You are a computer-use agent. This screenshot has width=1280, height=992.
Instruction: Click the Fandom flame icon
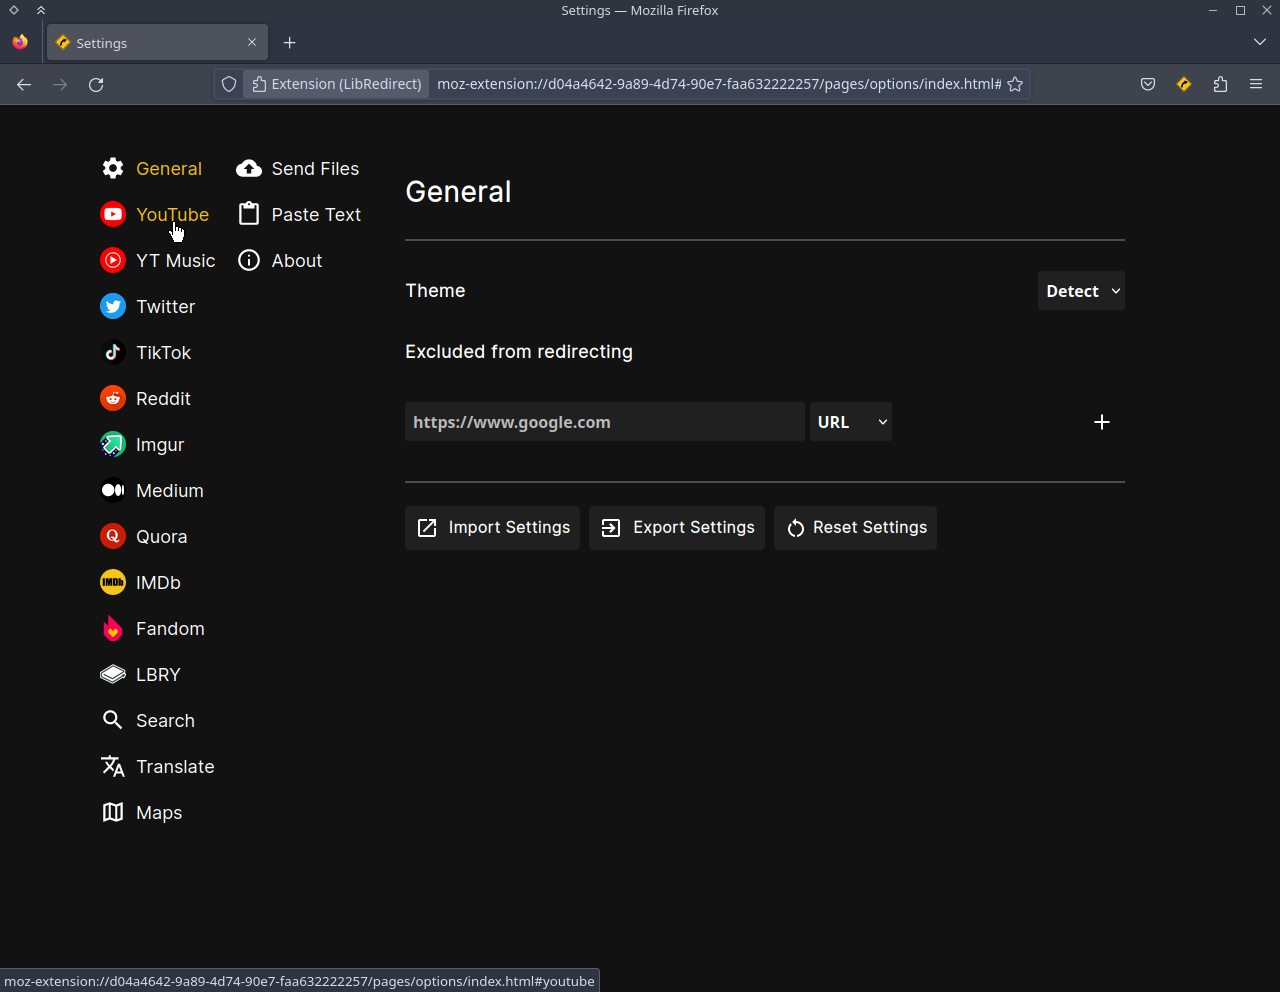click(x=113, y=628)
